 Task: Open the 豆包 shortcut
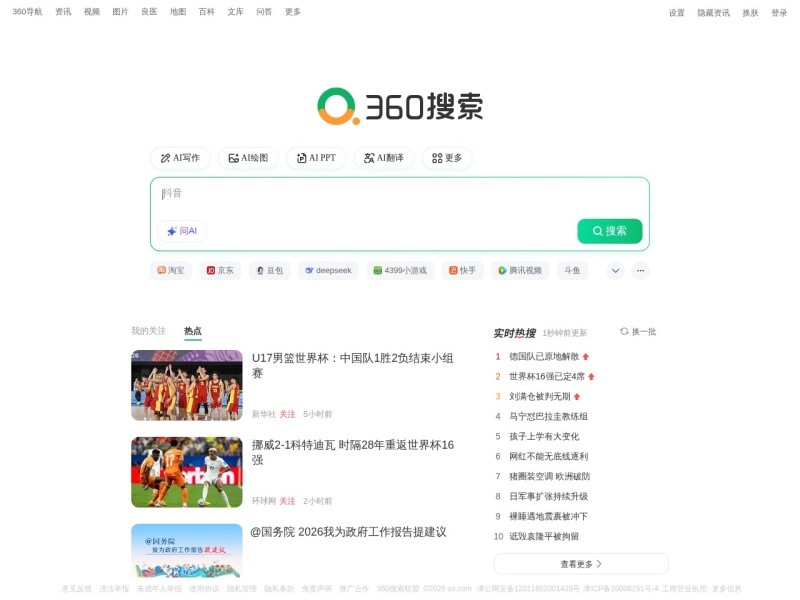pos(270,270)
